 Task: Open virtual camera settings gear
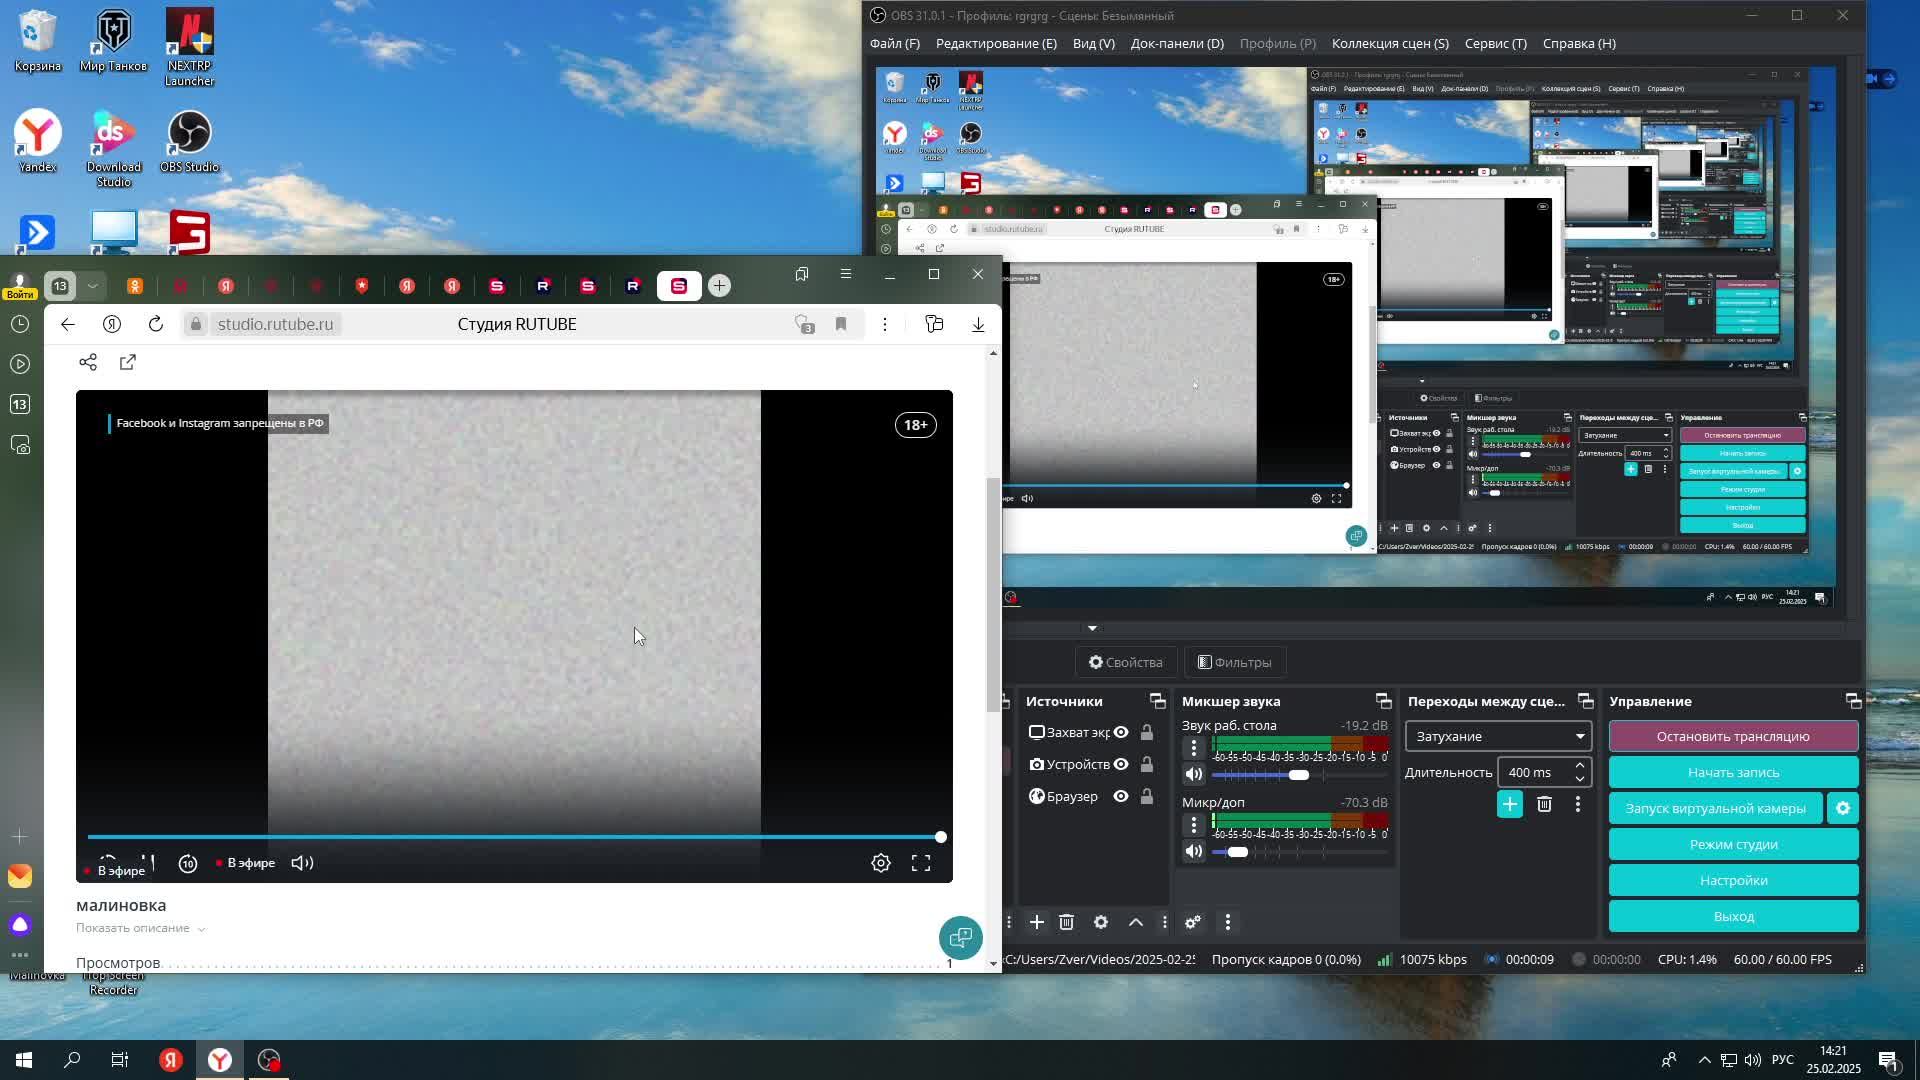pos(1842,808)
